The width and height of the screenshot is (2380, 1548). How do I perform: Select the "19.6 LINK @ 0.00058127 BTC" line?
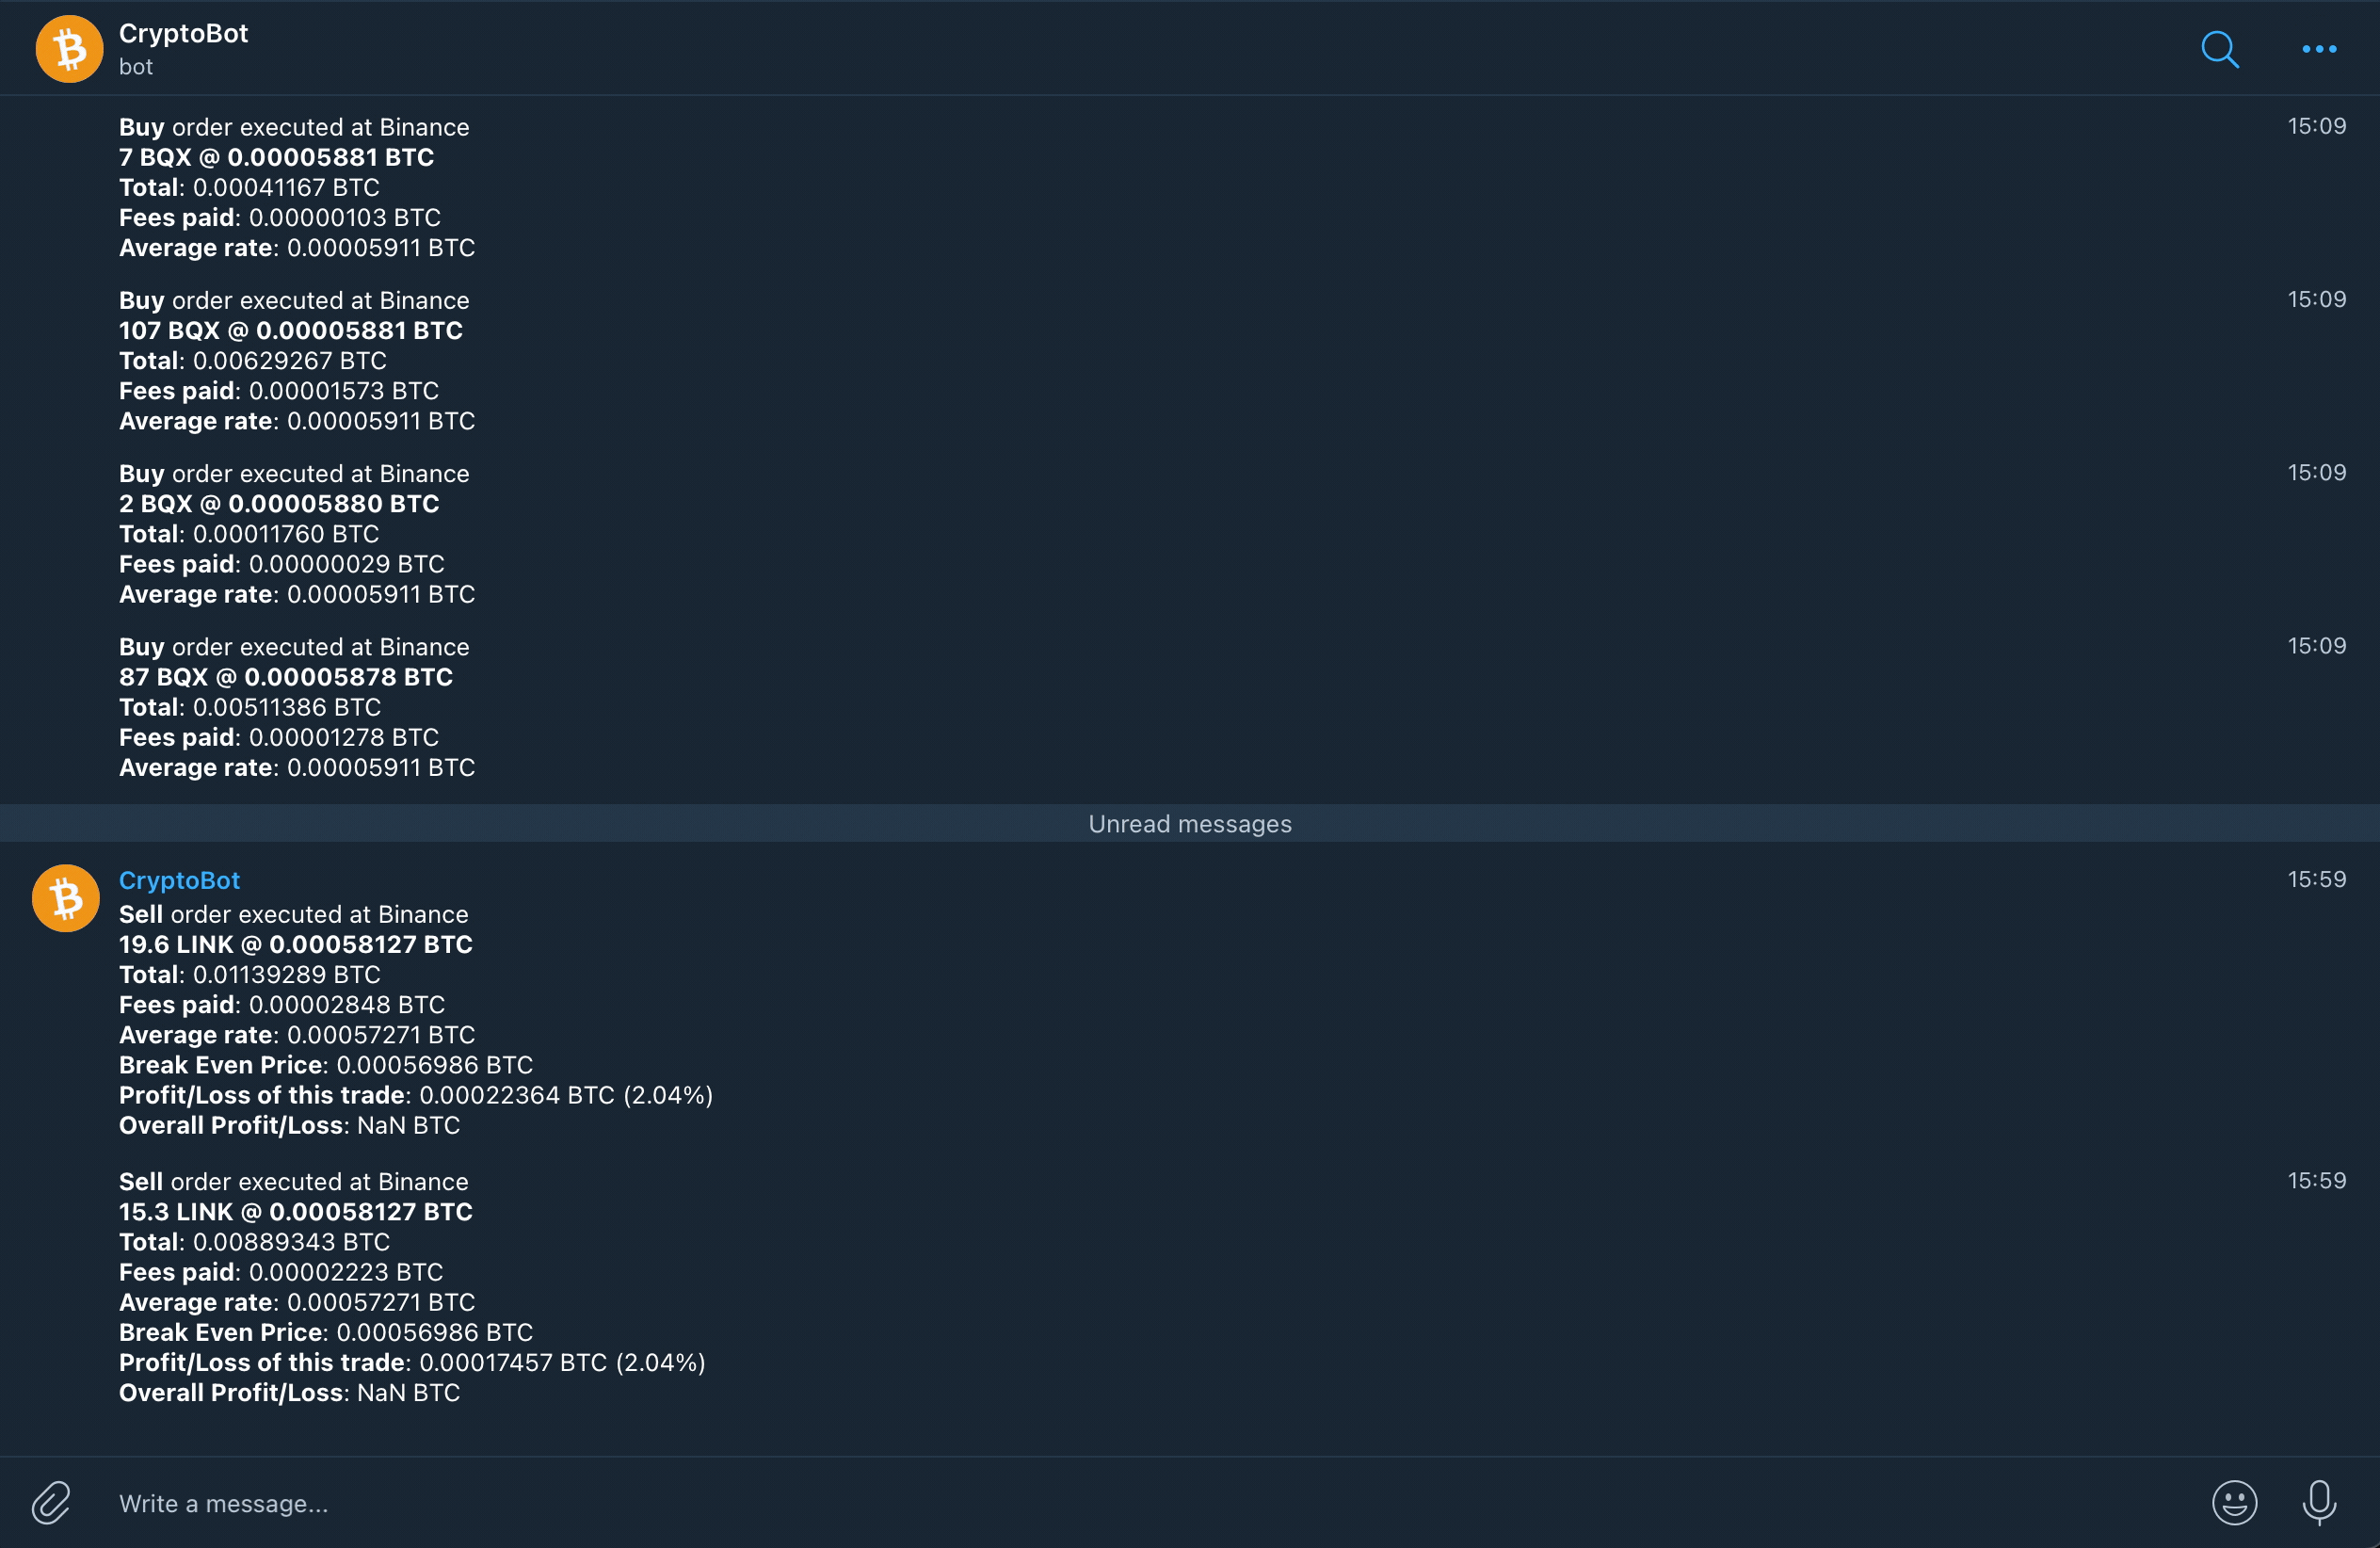(x=296, y=944)
